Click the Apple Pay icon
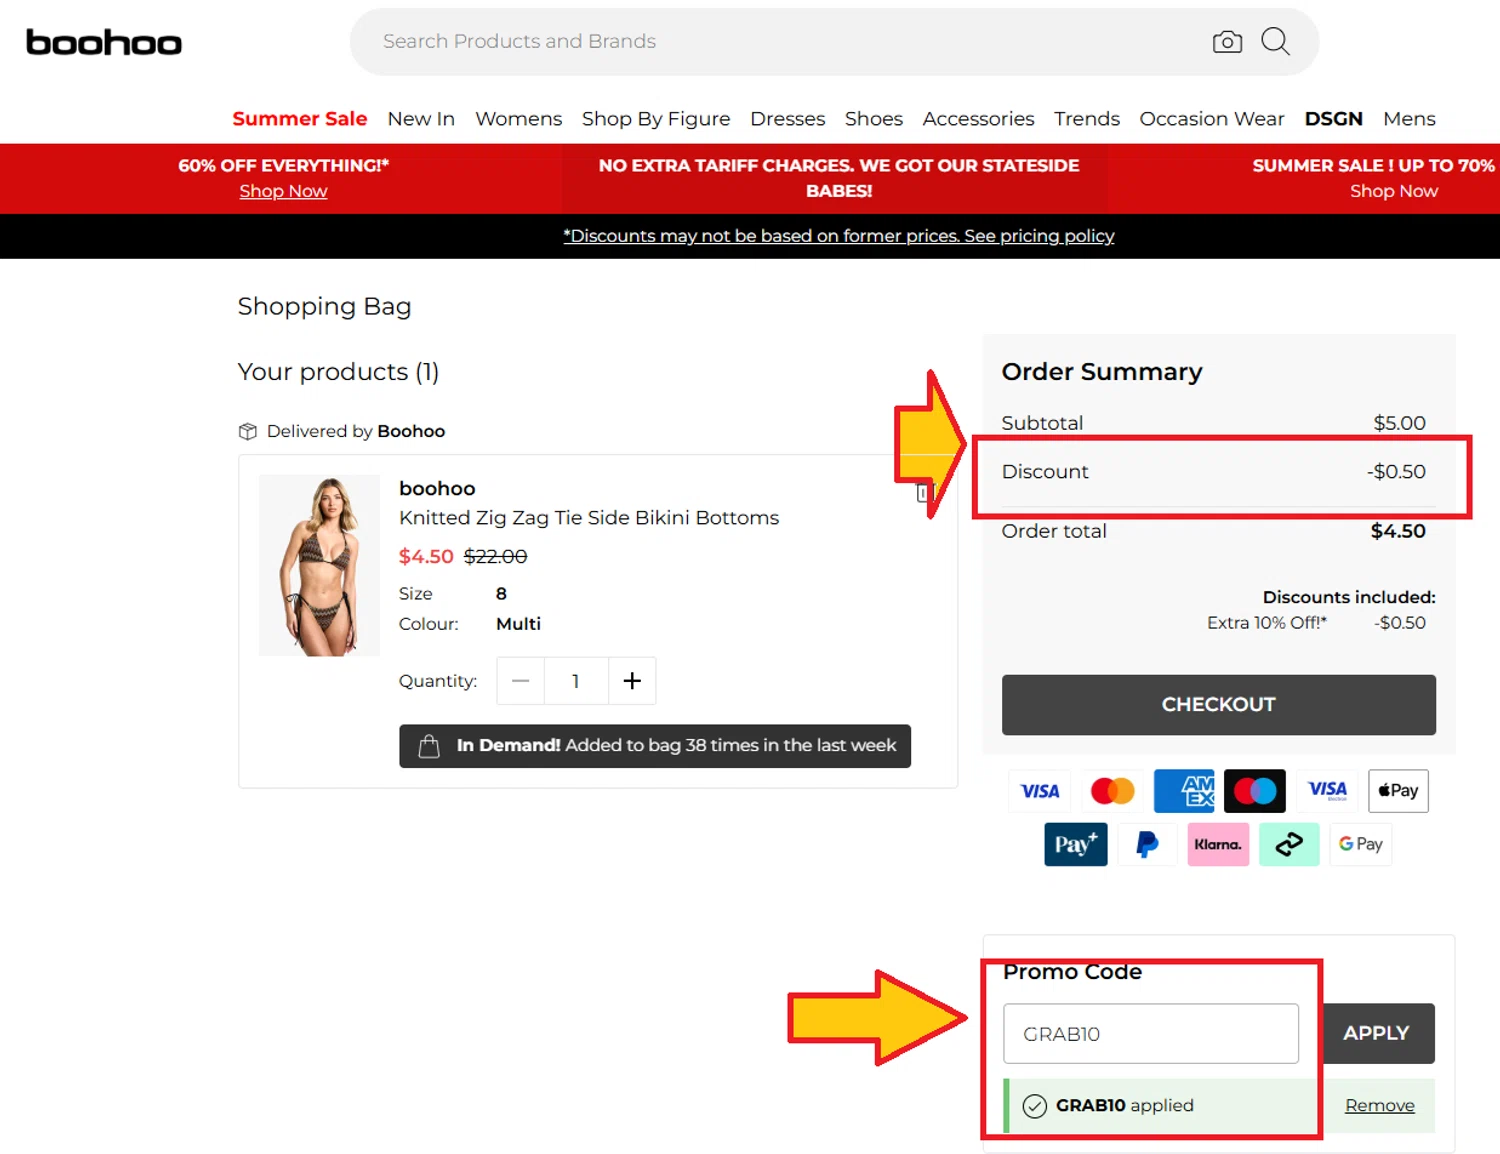1500x1154 pixels. [1398, 791]
